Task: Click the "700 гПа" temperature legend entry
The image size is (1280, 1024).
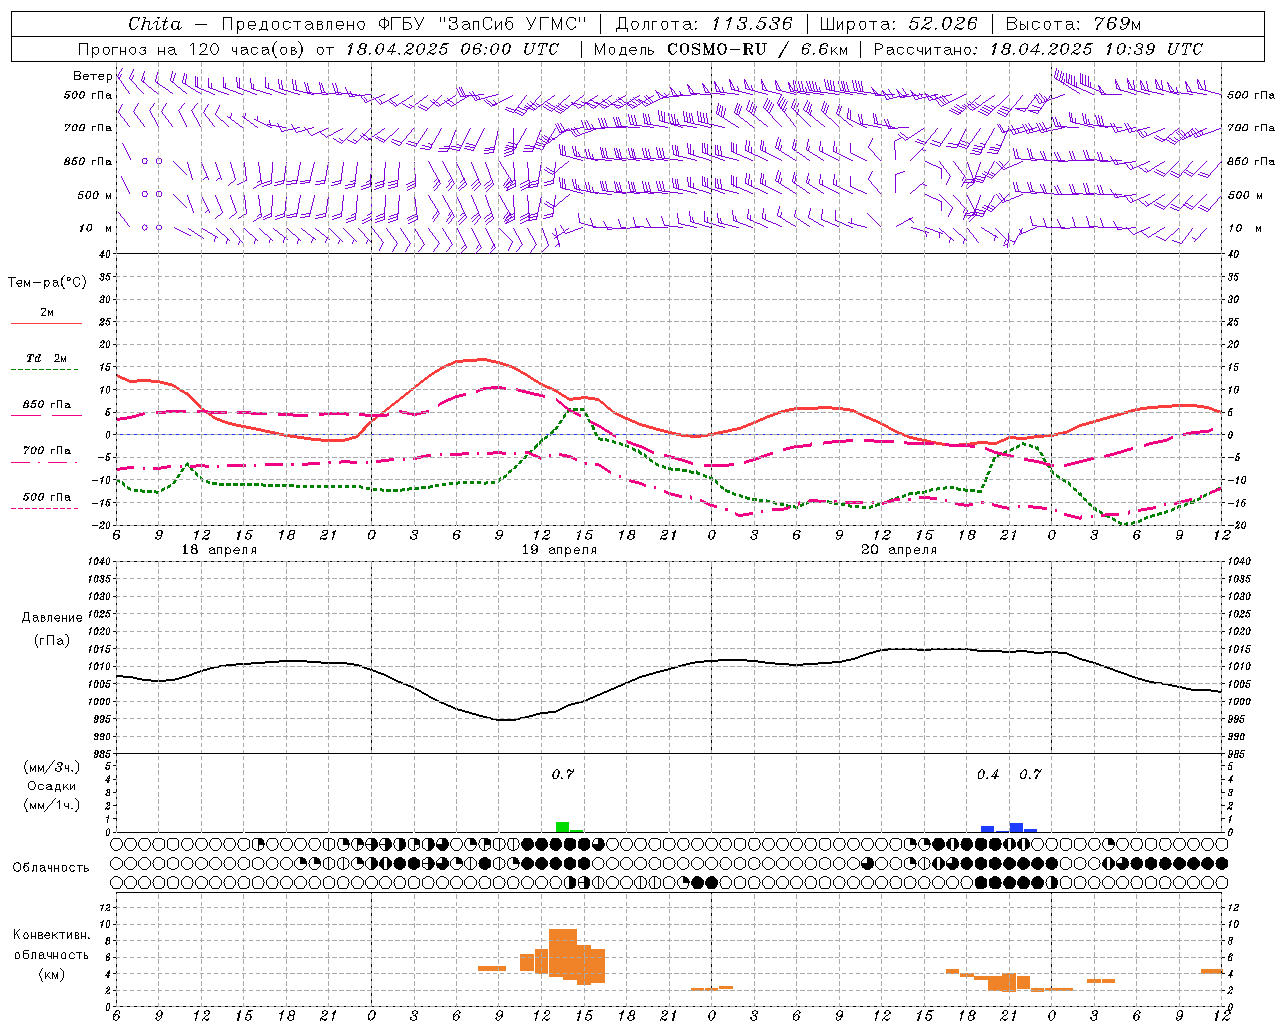Action: [x=46, y=451]
